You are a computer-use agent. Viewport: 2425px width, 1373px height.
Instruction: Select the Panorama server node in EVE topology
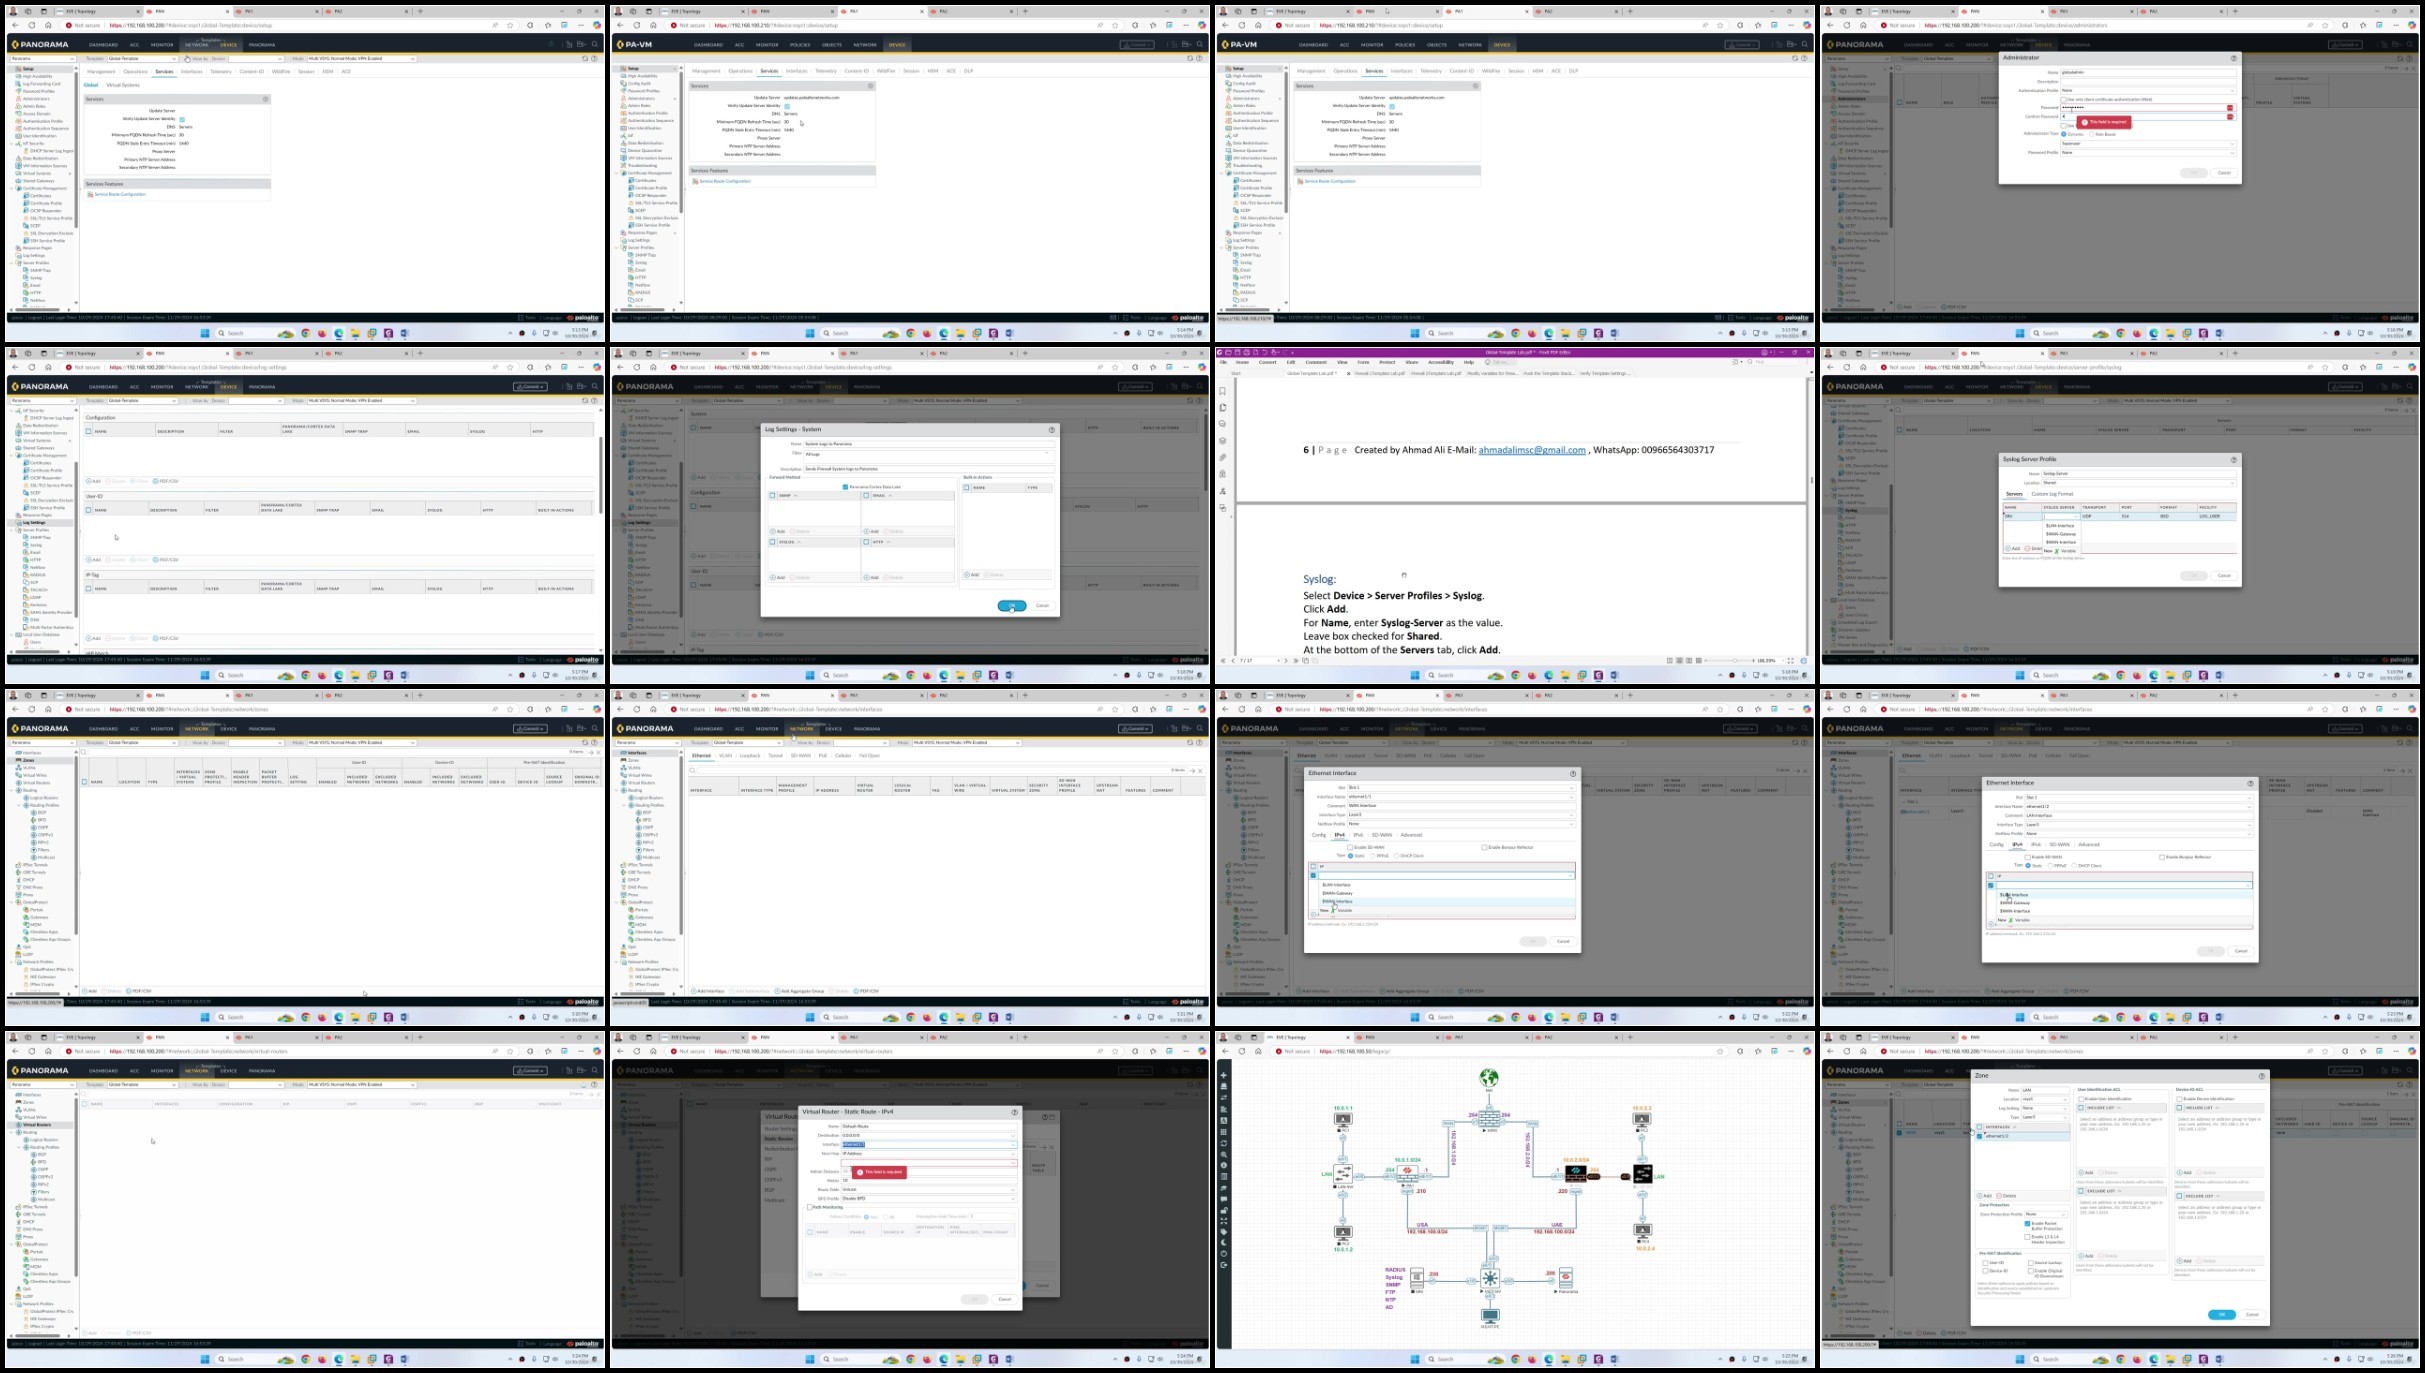click(x=1565, y=1278)
